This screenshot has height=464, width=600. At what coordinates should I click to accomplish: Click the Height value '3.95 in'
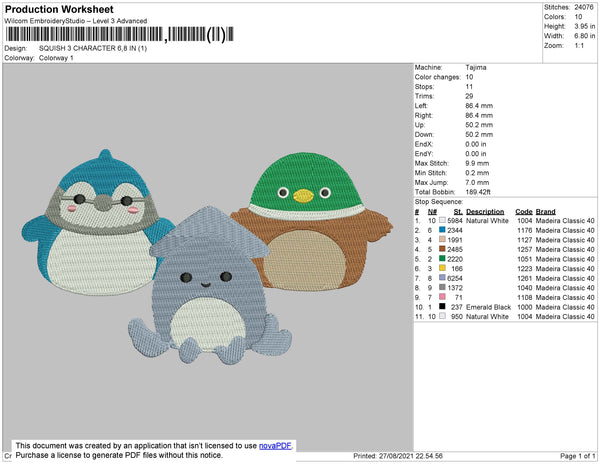(584, 26)
